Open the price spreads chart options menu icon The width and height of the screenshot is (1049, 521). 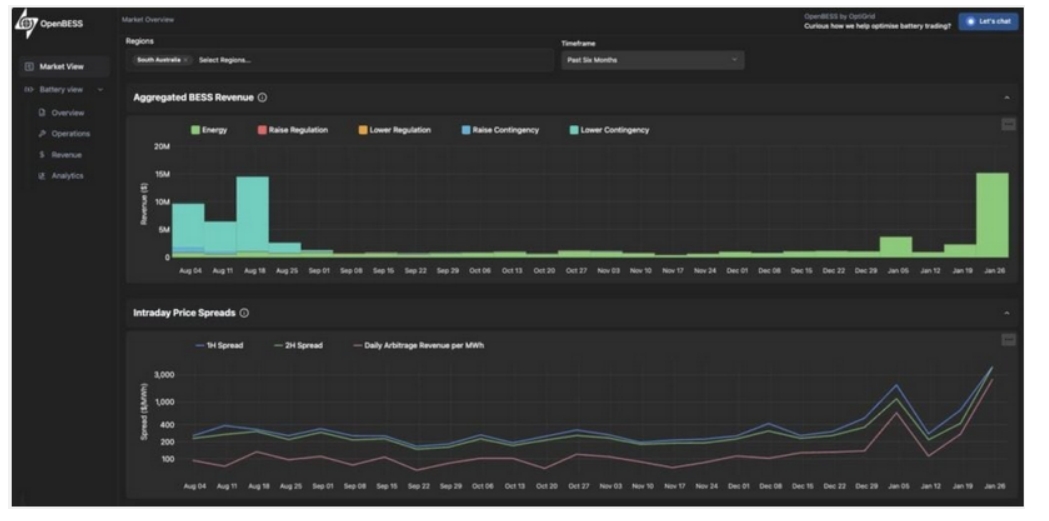[x=1008, y=340]
